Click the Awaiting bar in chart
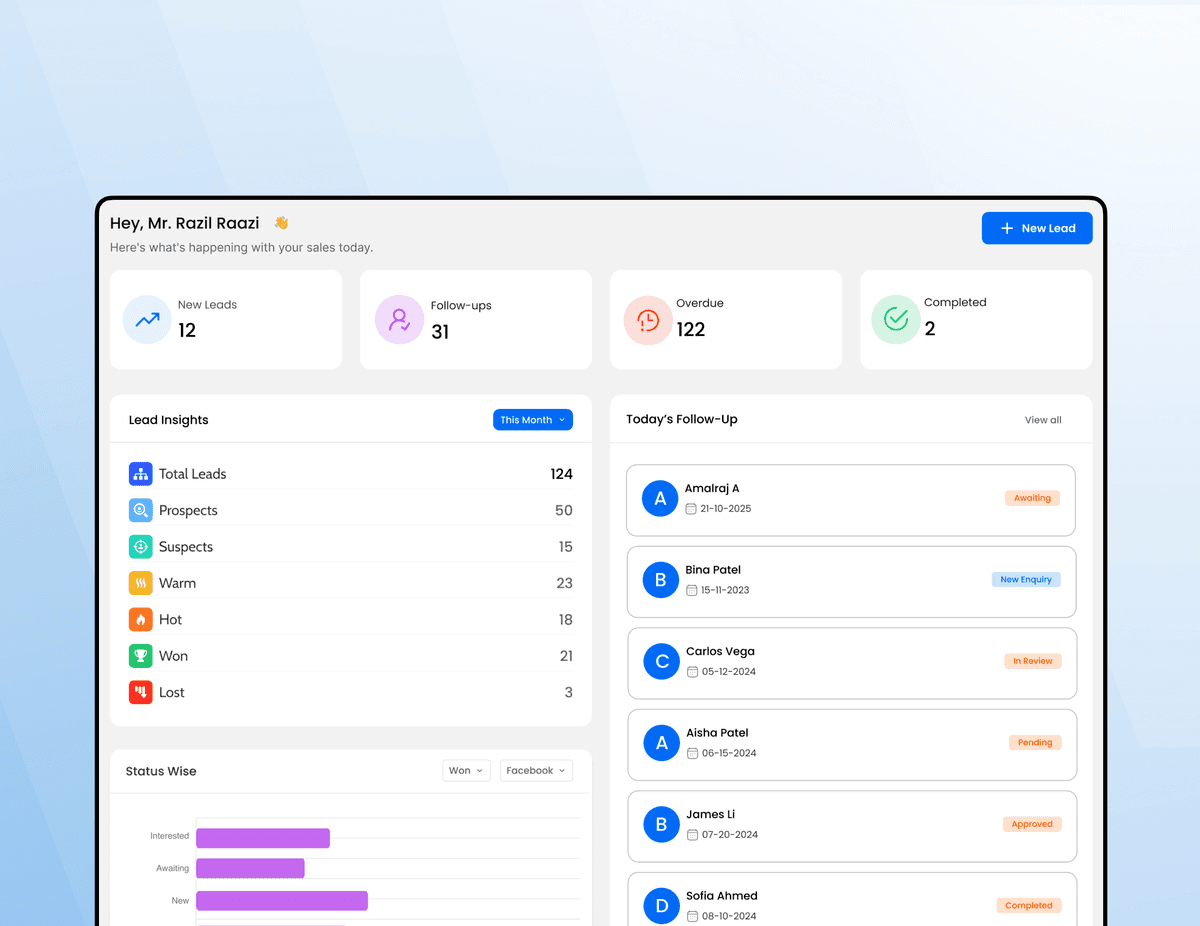Screen dimensions: 1200x926 click(x=250, y=869)
